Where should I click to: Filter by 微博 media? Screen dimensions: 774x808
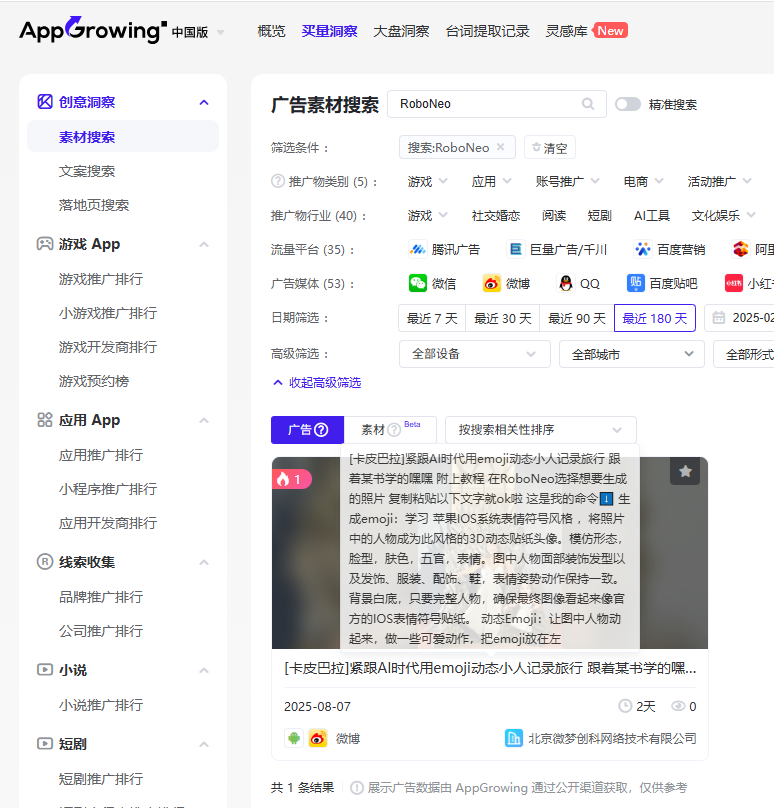point(506,283)
